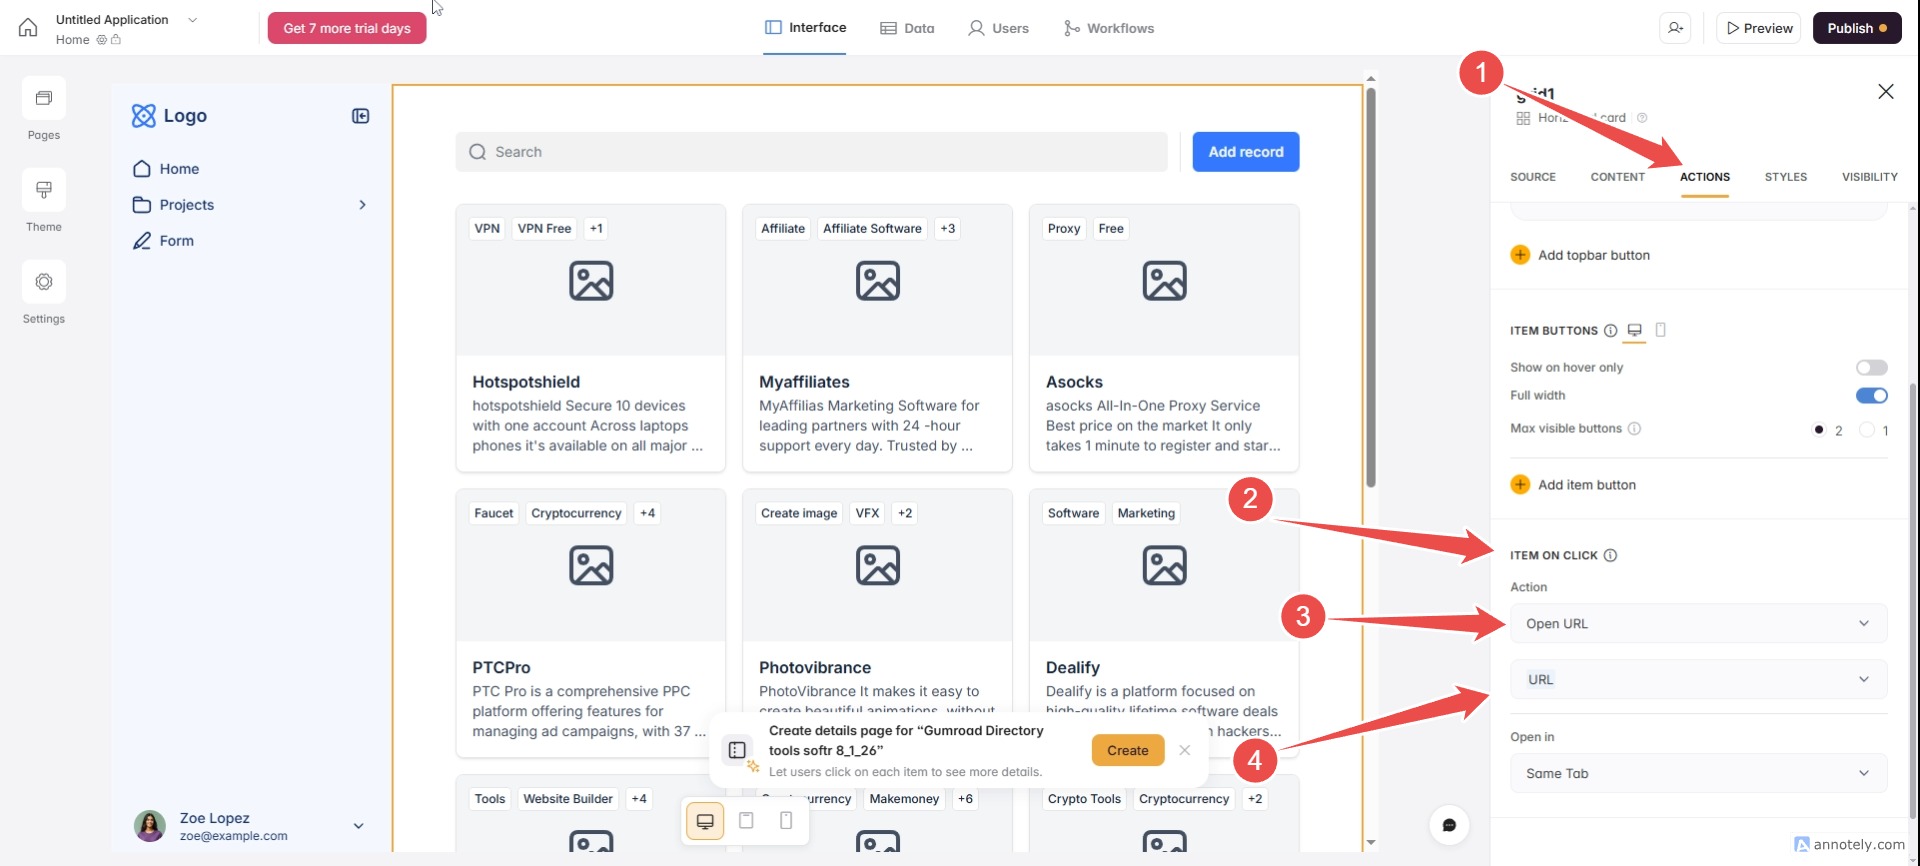Viewport: 1920px width, 866px height.
Task: Click the Add record button
Action: click(x=1245, y=152)
